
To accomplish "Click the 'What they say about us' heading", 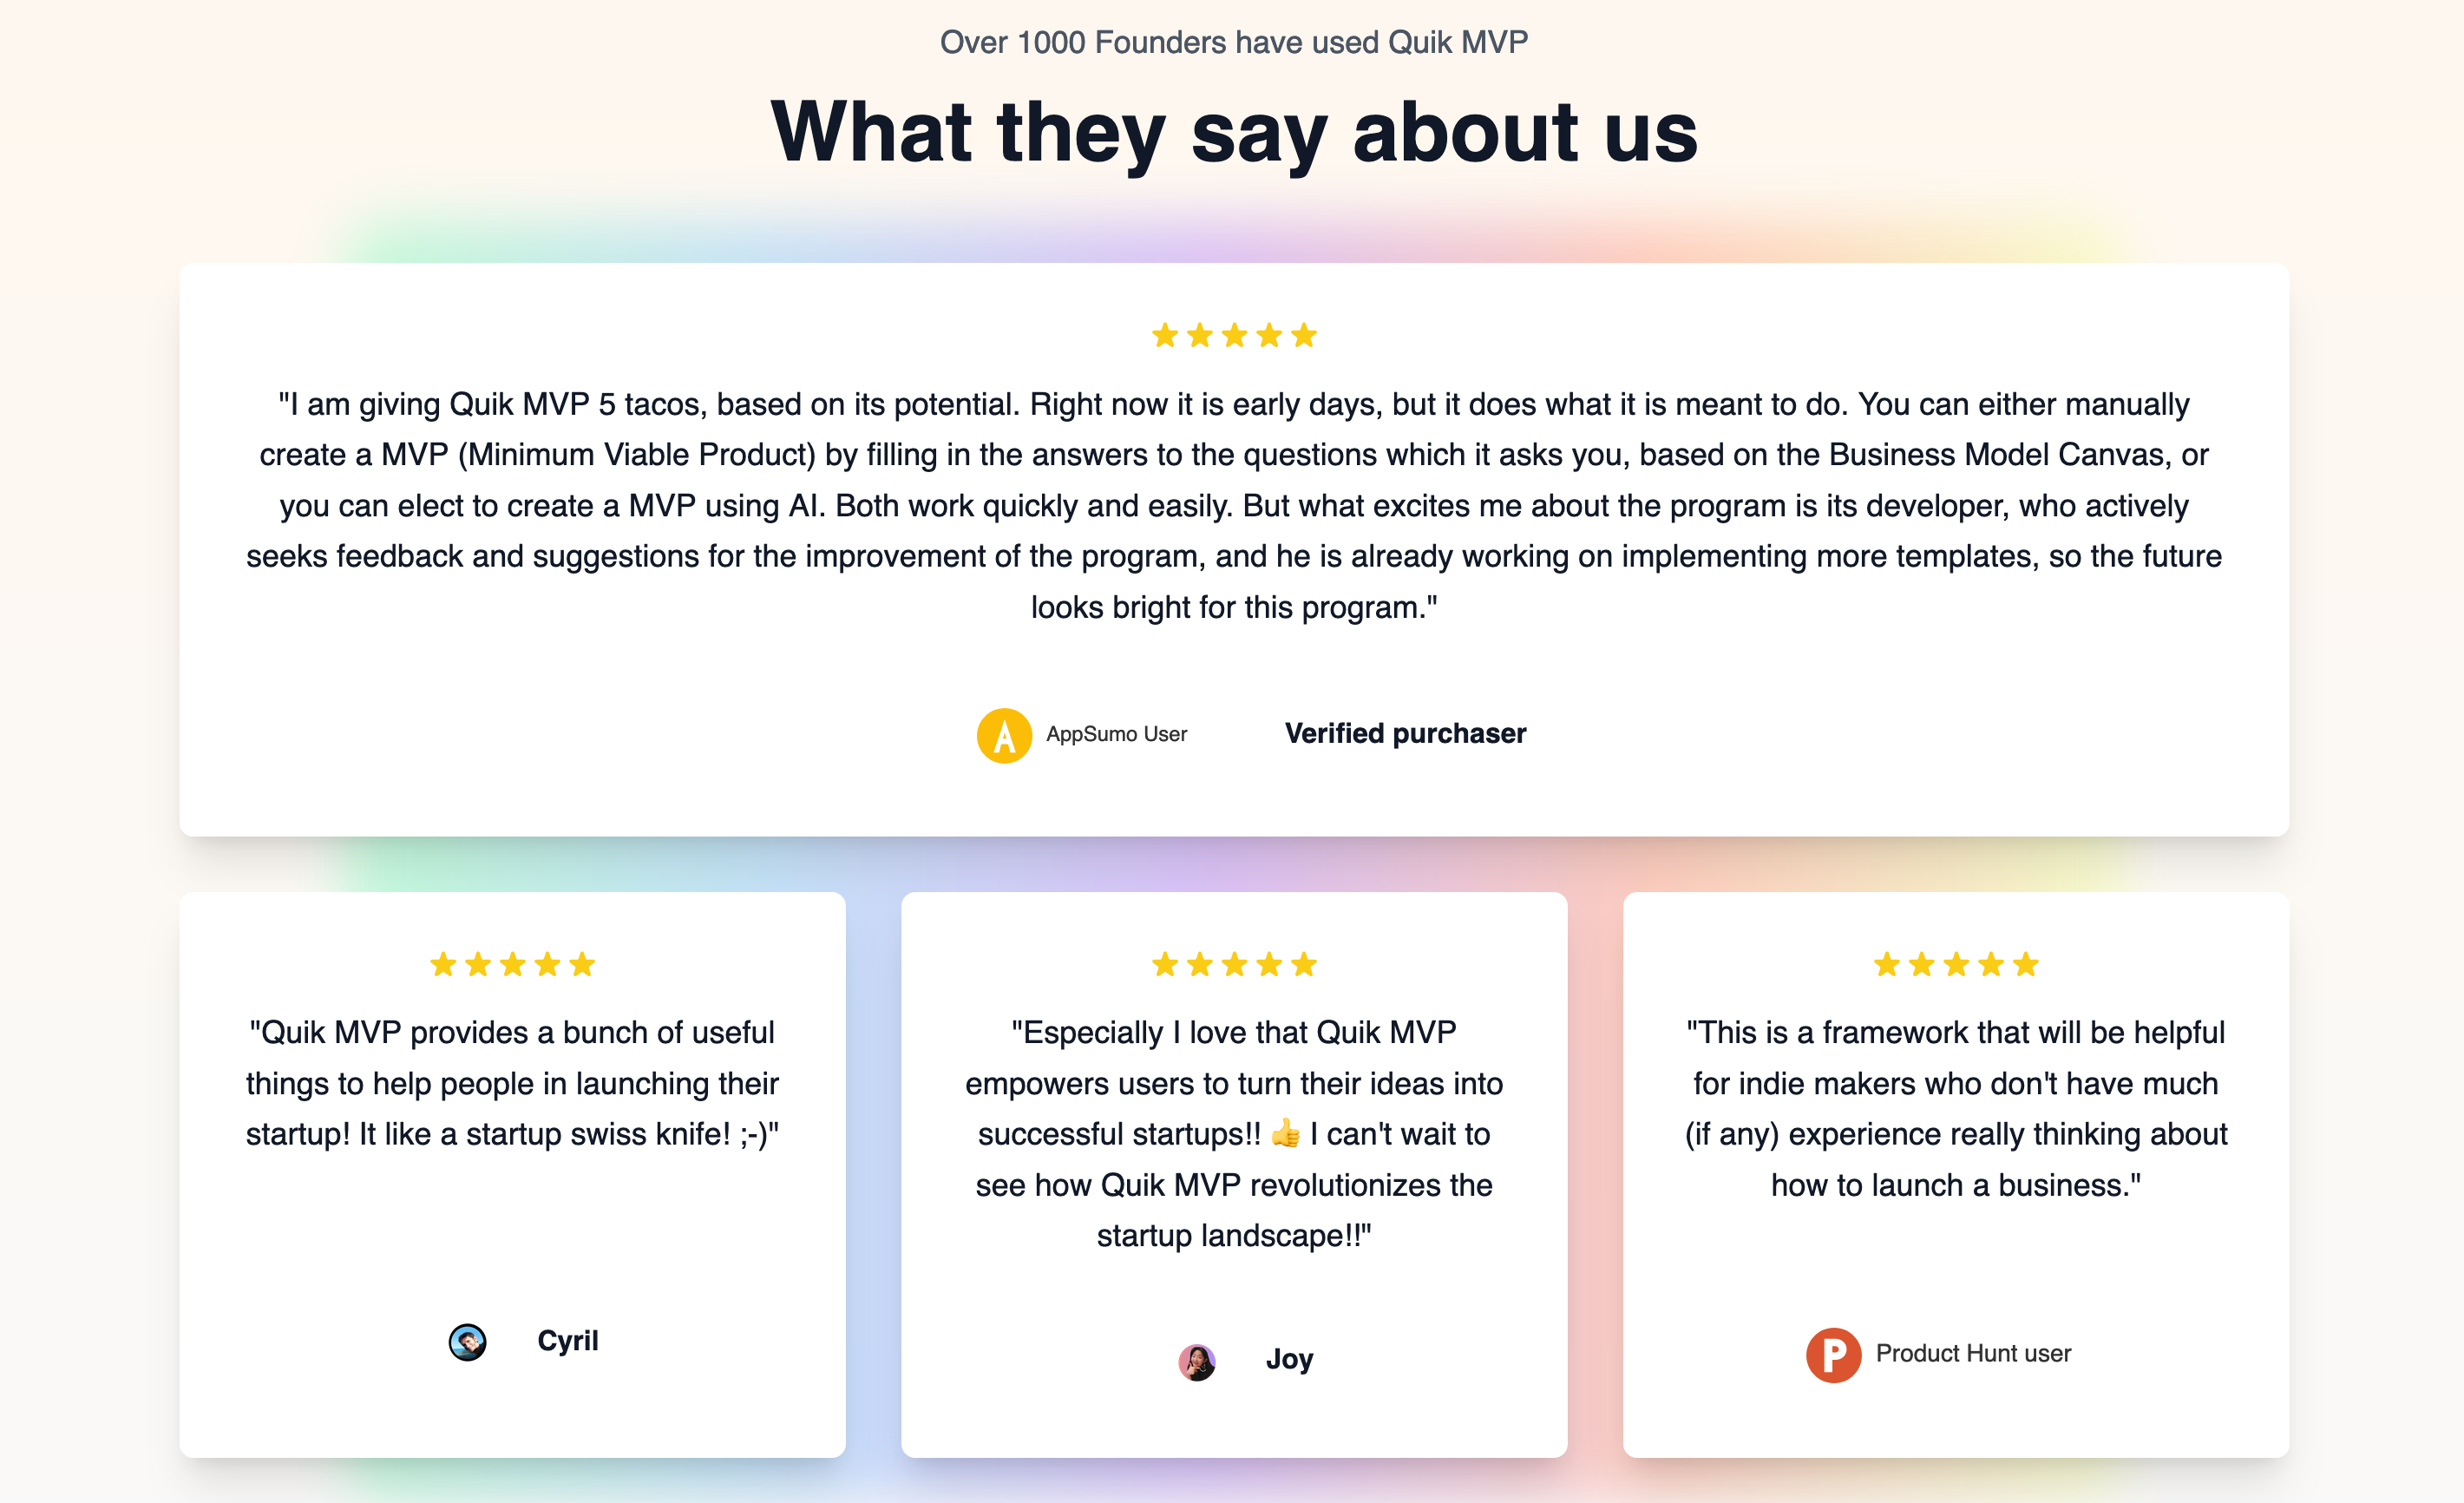I will click(1234, 132).
